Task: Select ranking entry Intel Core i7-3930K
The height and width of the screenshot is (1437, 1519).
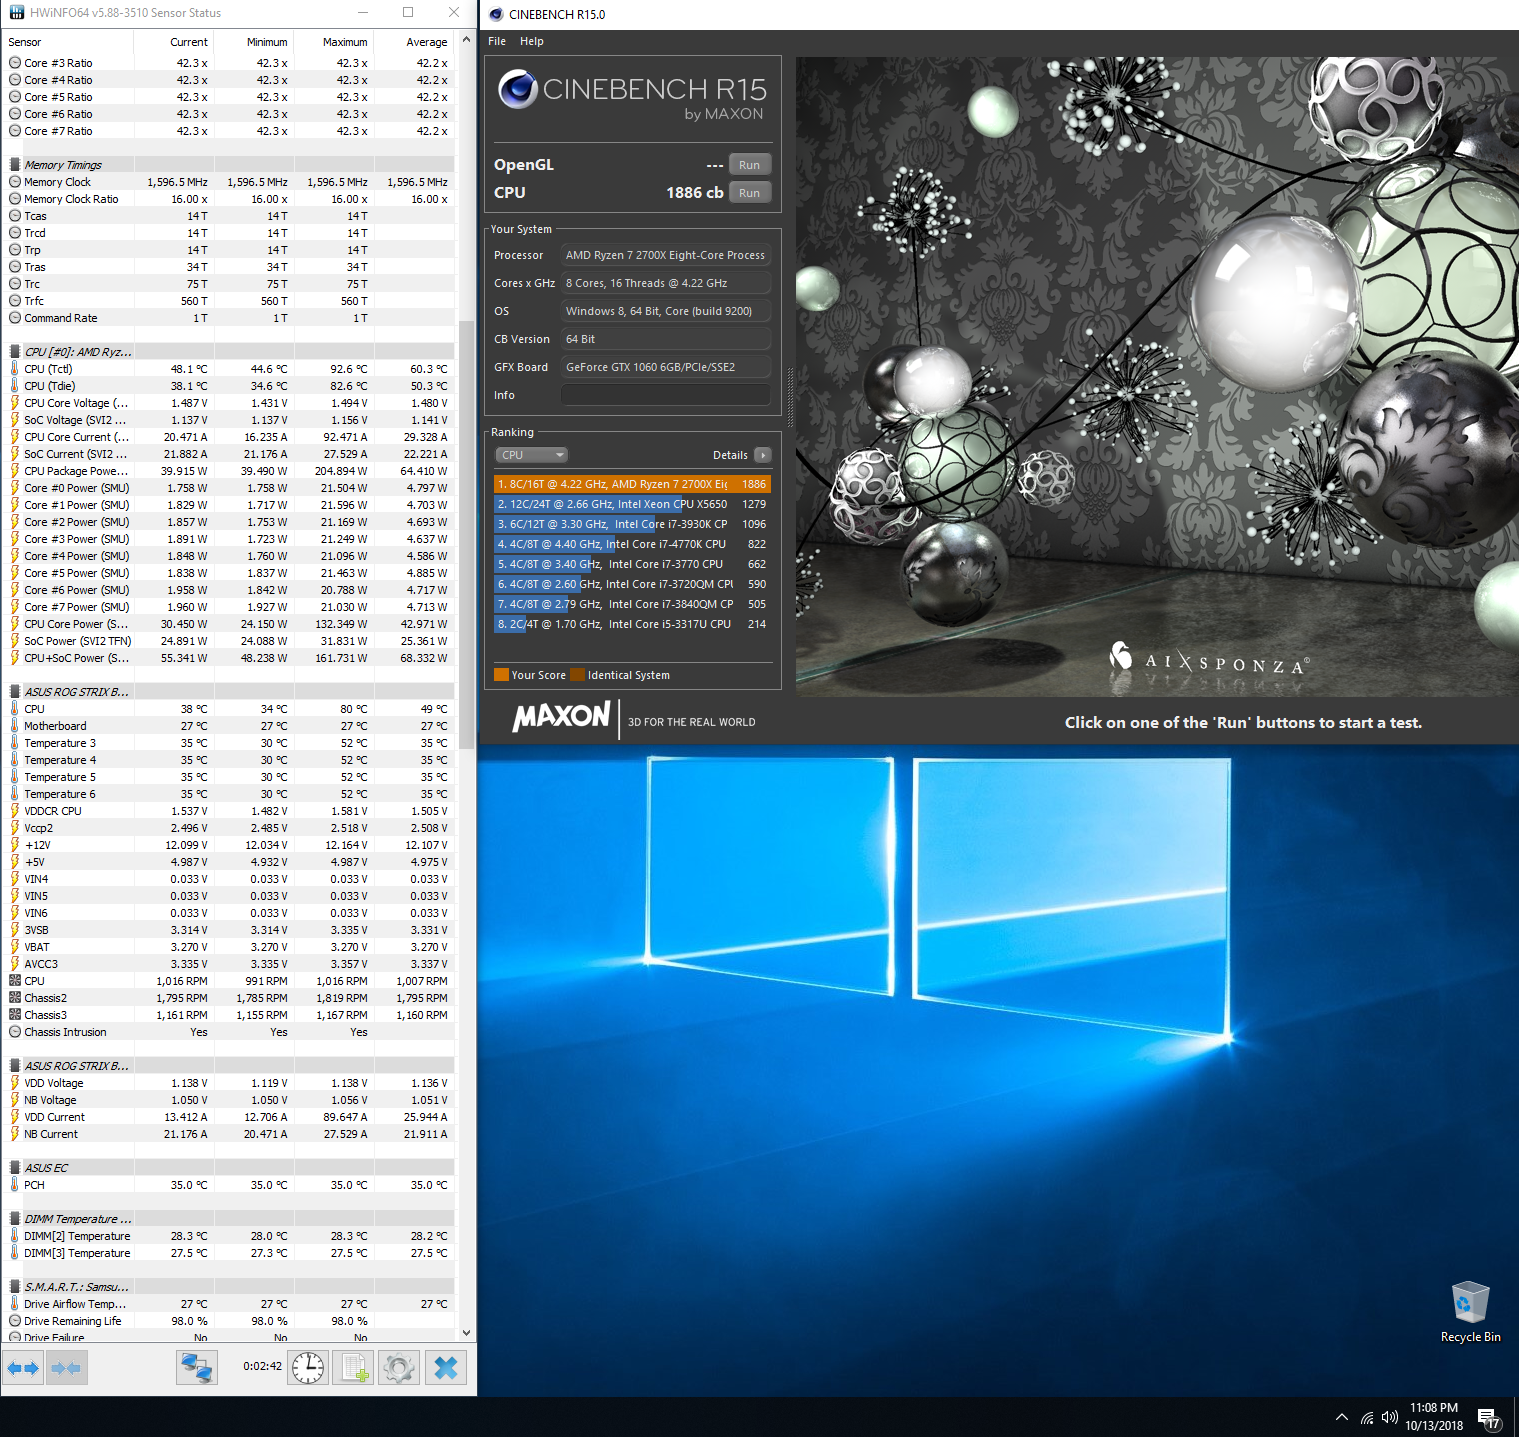Action: 632,524
